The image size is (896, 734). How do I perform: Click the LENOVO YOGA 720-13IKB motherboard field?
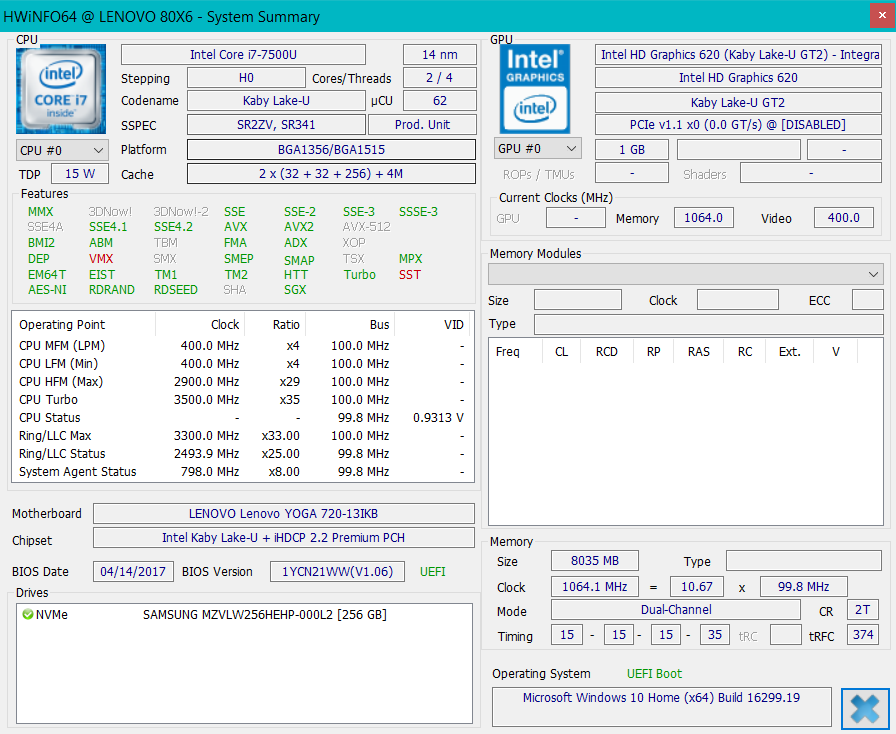pos(283,514)
